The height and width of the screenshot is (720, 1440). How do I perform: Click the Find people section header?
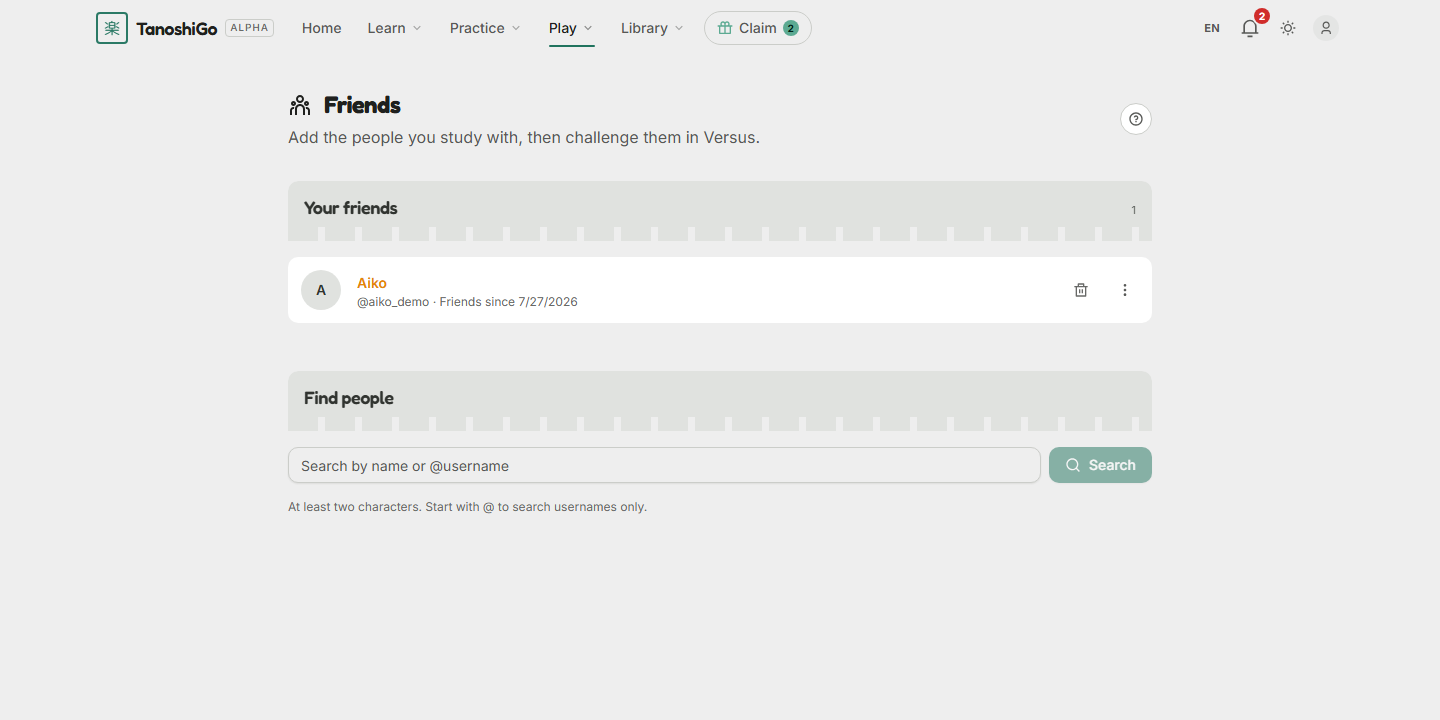[x=720, y=399]
